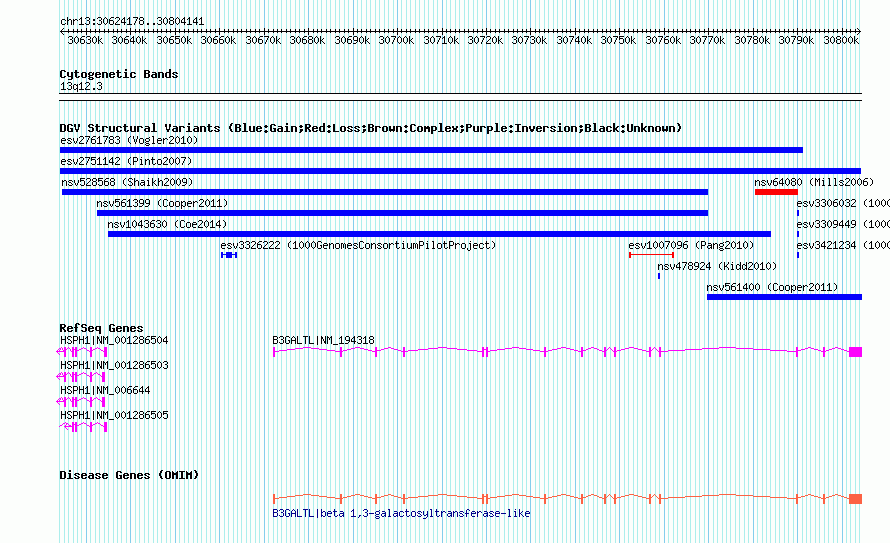Click the B3GALTL|NM_194318 RefSeq gene model
Viewport: 890px width, 543px height.
coord(568,352)
